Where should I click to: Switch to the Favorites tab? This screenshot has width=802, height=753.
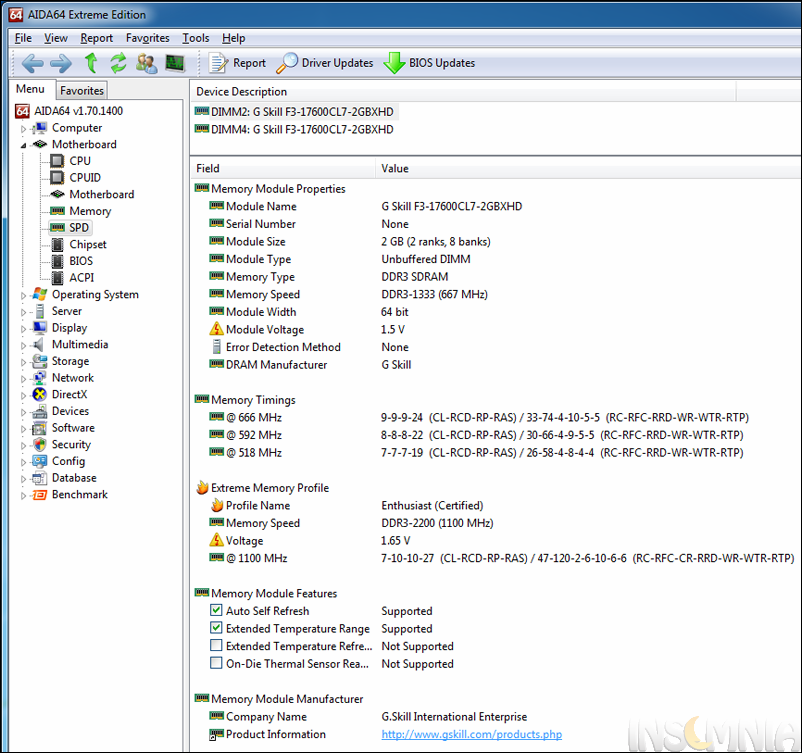tap(82, 91)
